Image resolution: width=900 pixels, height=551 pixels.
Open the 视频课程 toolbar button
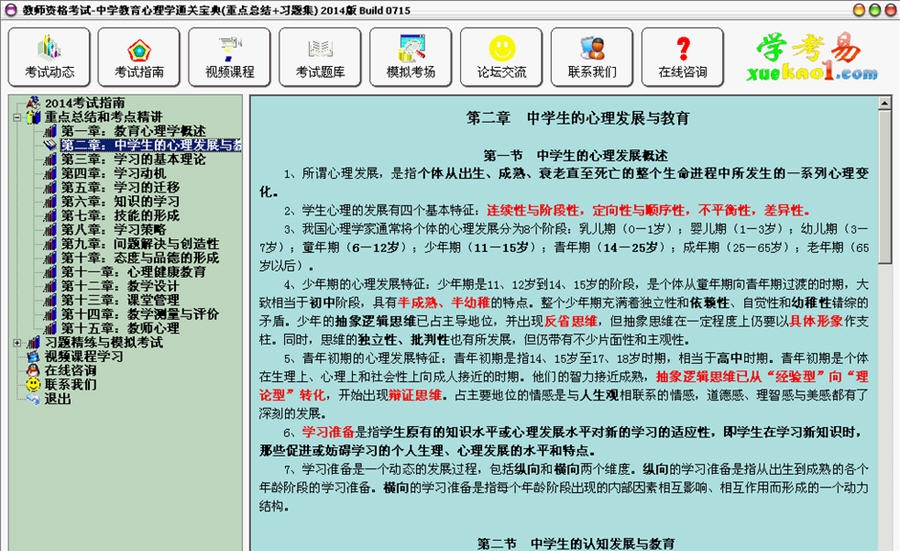click(x=230, y=57)
